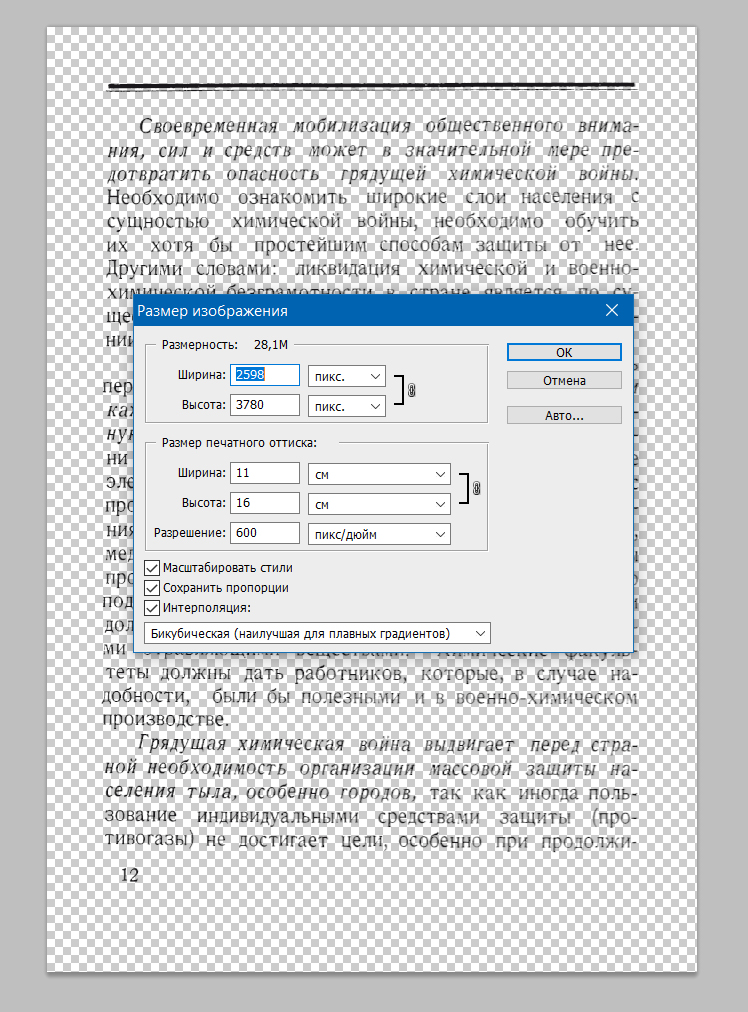Click the Размер печатного оттиска label
Viewport: 748px width, 1012px height.
coord(239,443)
